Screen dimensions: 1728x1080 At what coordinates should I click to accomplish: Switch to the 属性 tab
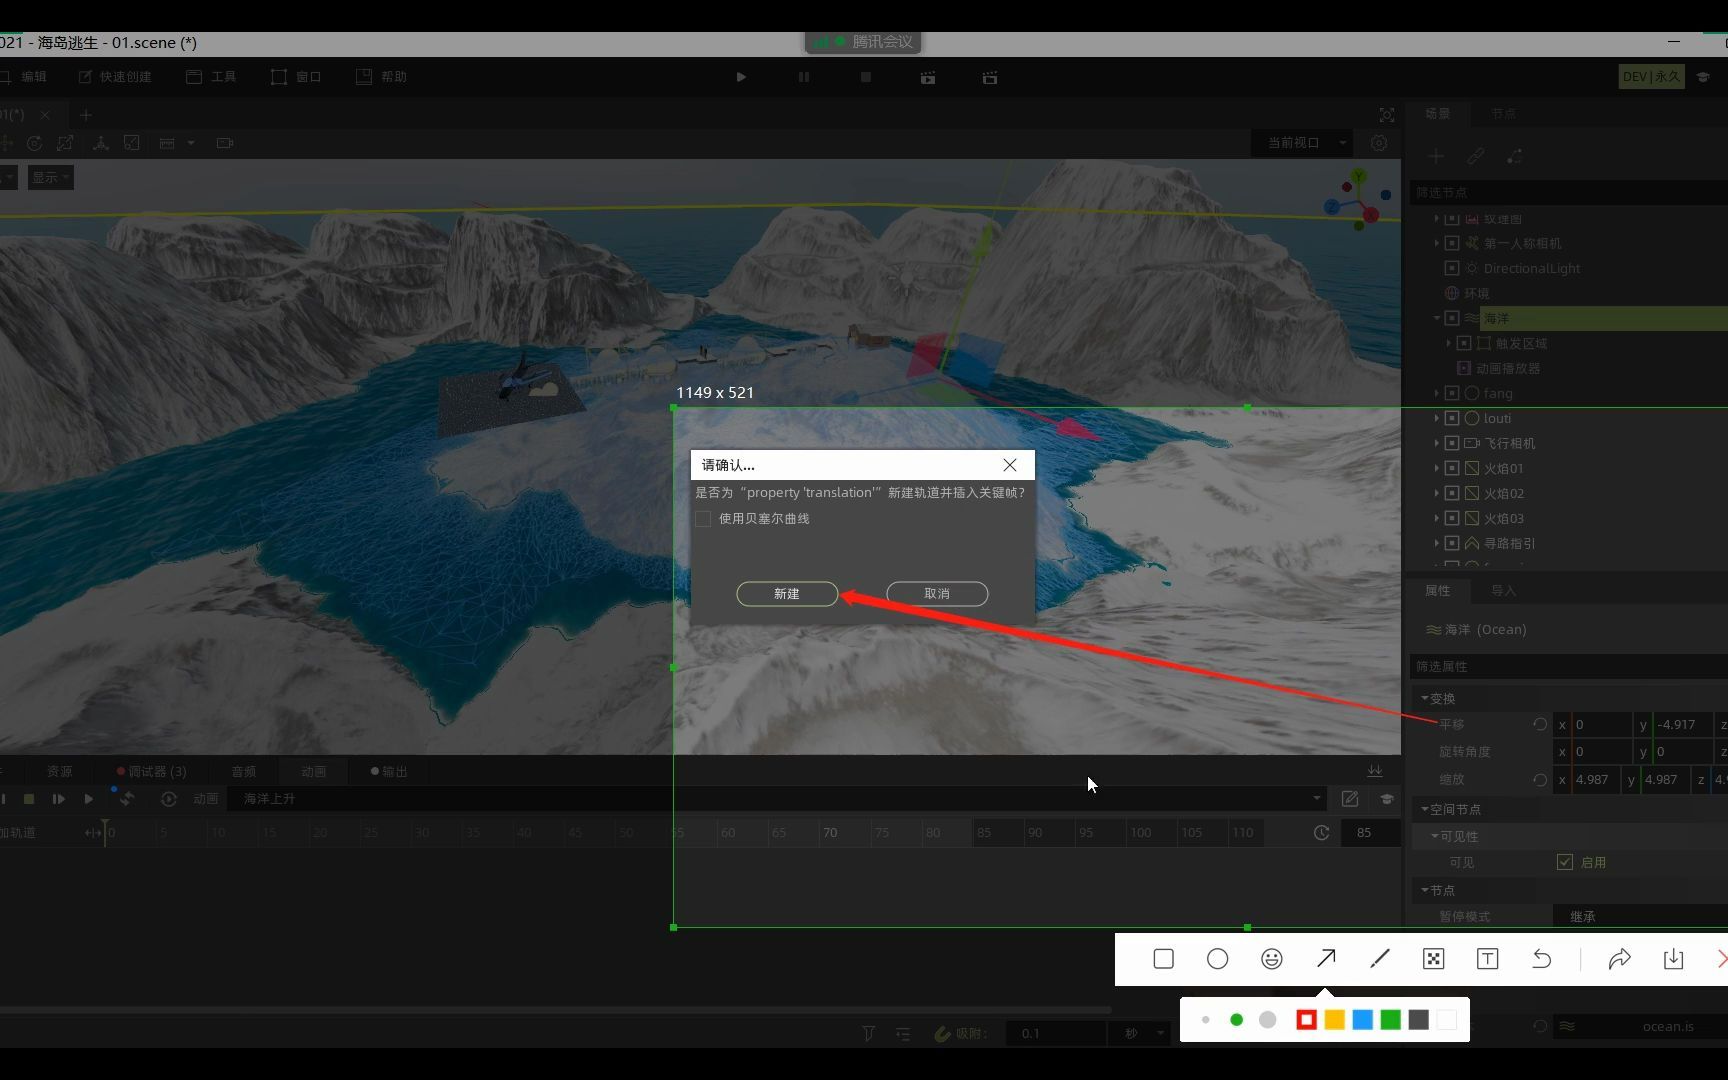1438,591
